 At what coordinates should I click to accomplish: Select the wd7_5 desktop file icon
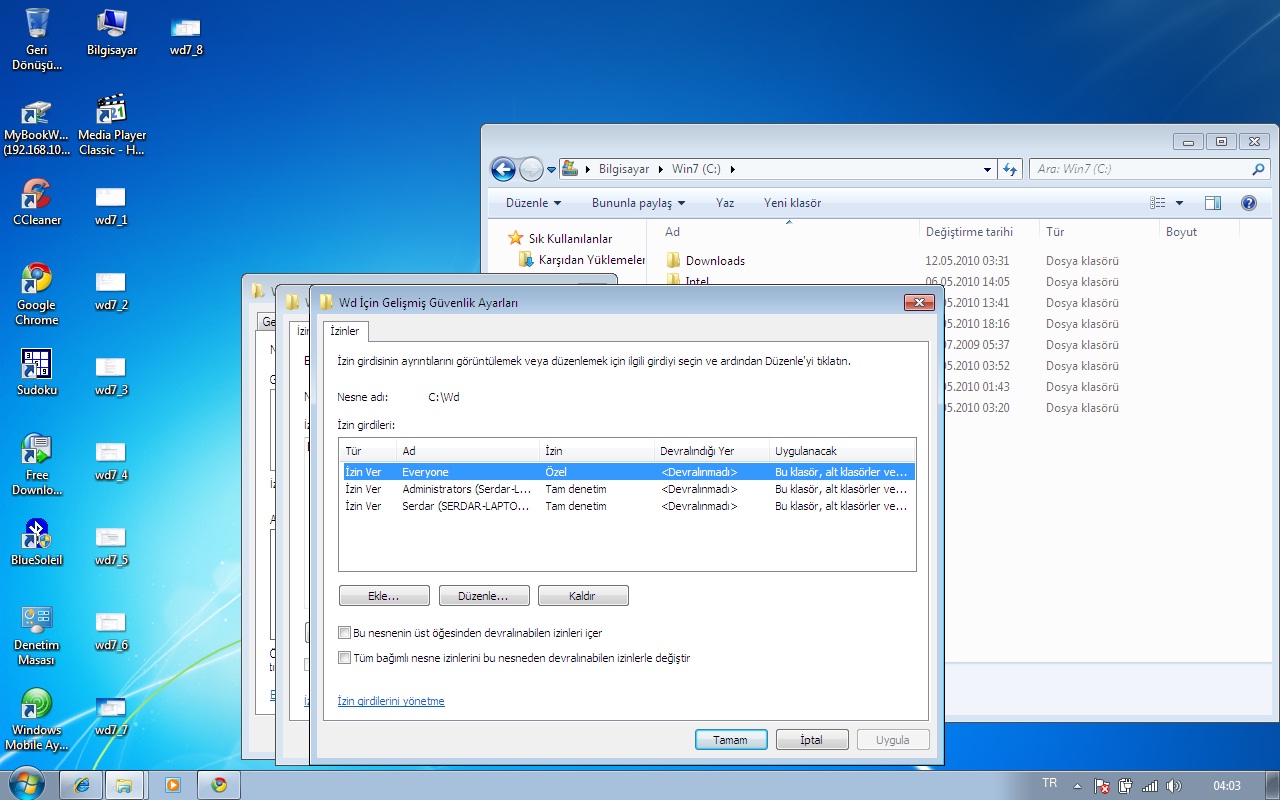pyautogui.click(x=111, y=544)
